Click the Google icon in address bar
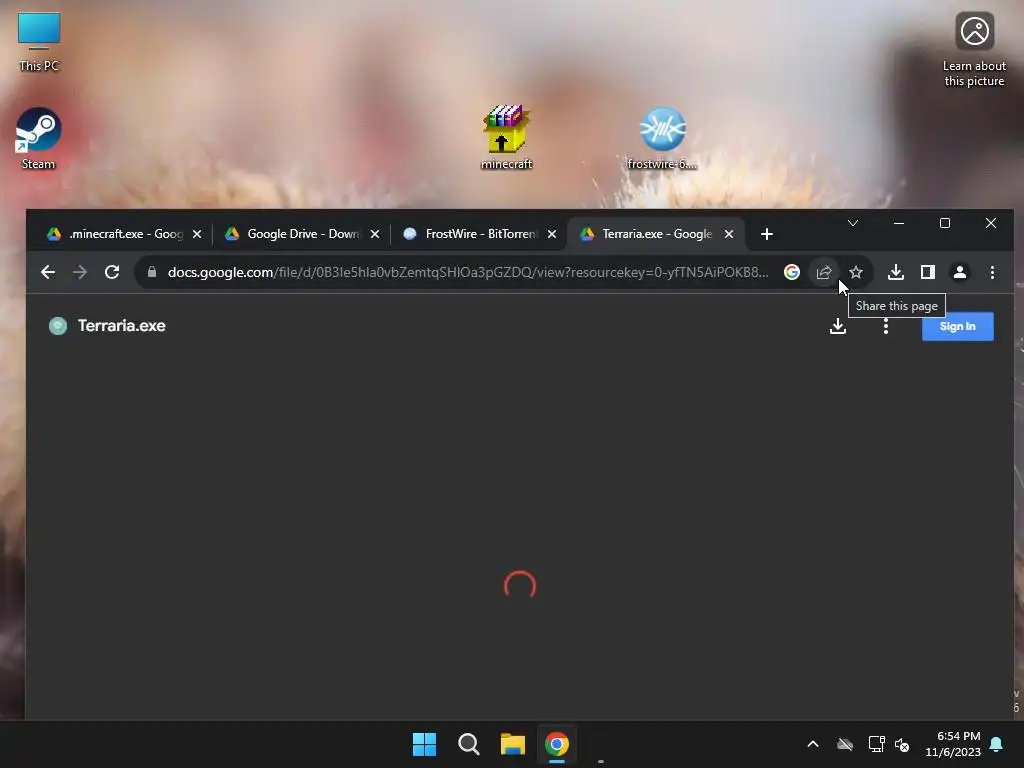Viewport: 1024px width, 768px height. tap(792, 272)
